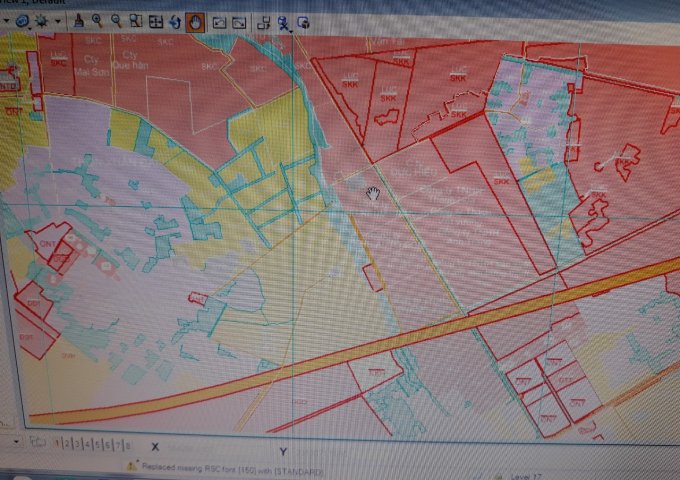
Task: Click the Update View brush icon
Action: (79, 20)
